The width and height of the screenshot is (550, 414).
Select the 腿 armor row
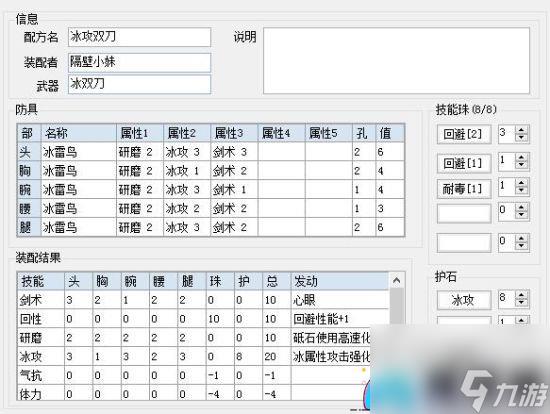211,227
